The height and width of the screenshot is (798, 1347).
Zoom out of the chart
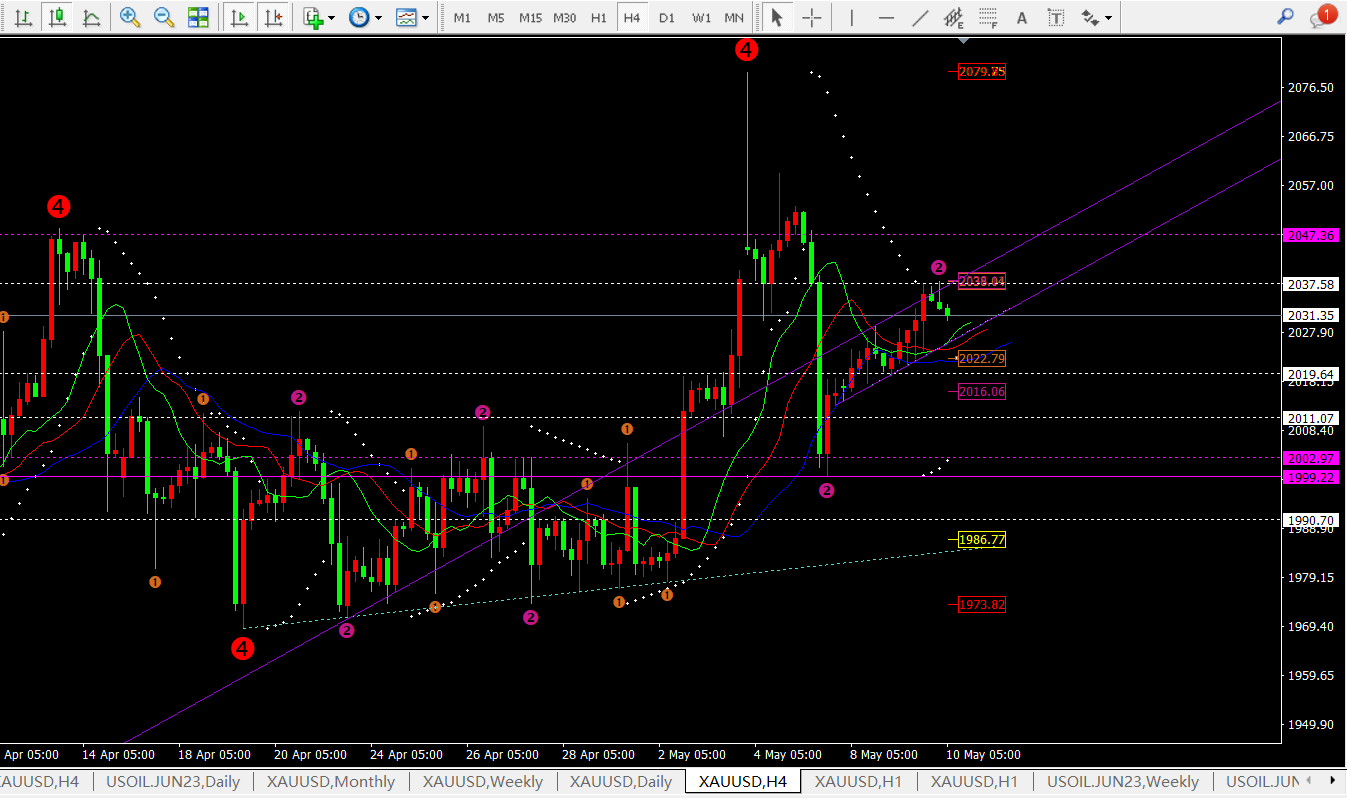pos(164,17)
